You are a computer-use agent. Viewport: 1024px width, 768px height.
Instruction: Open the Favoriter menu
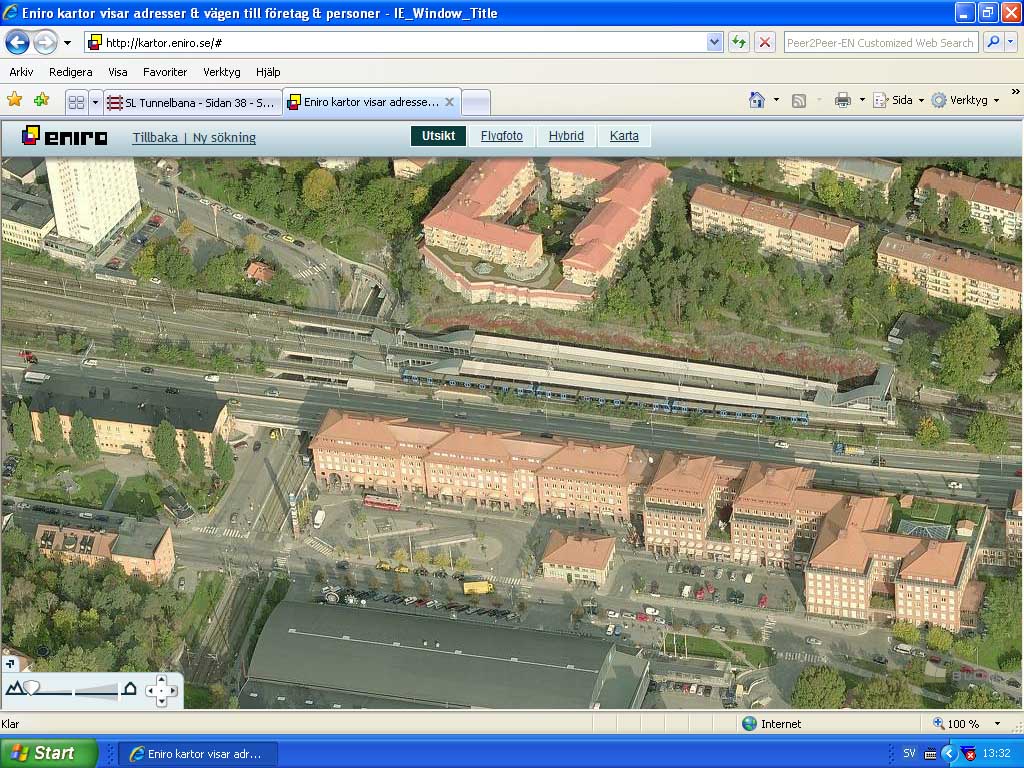pyautogui.click(x=164, y=72)
